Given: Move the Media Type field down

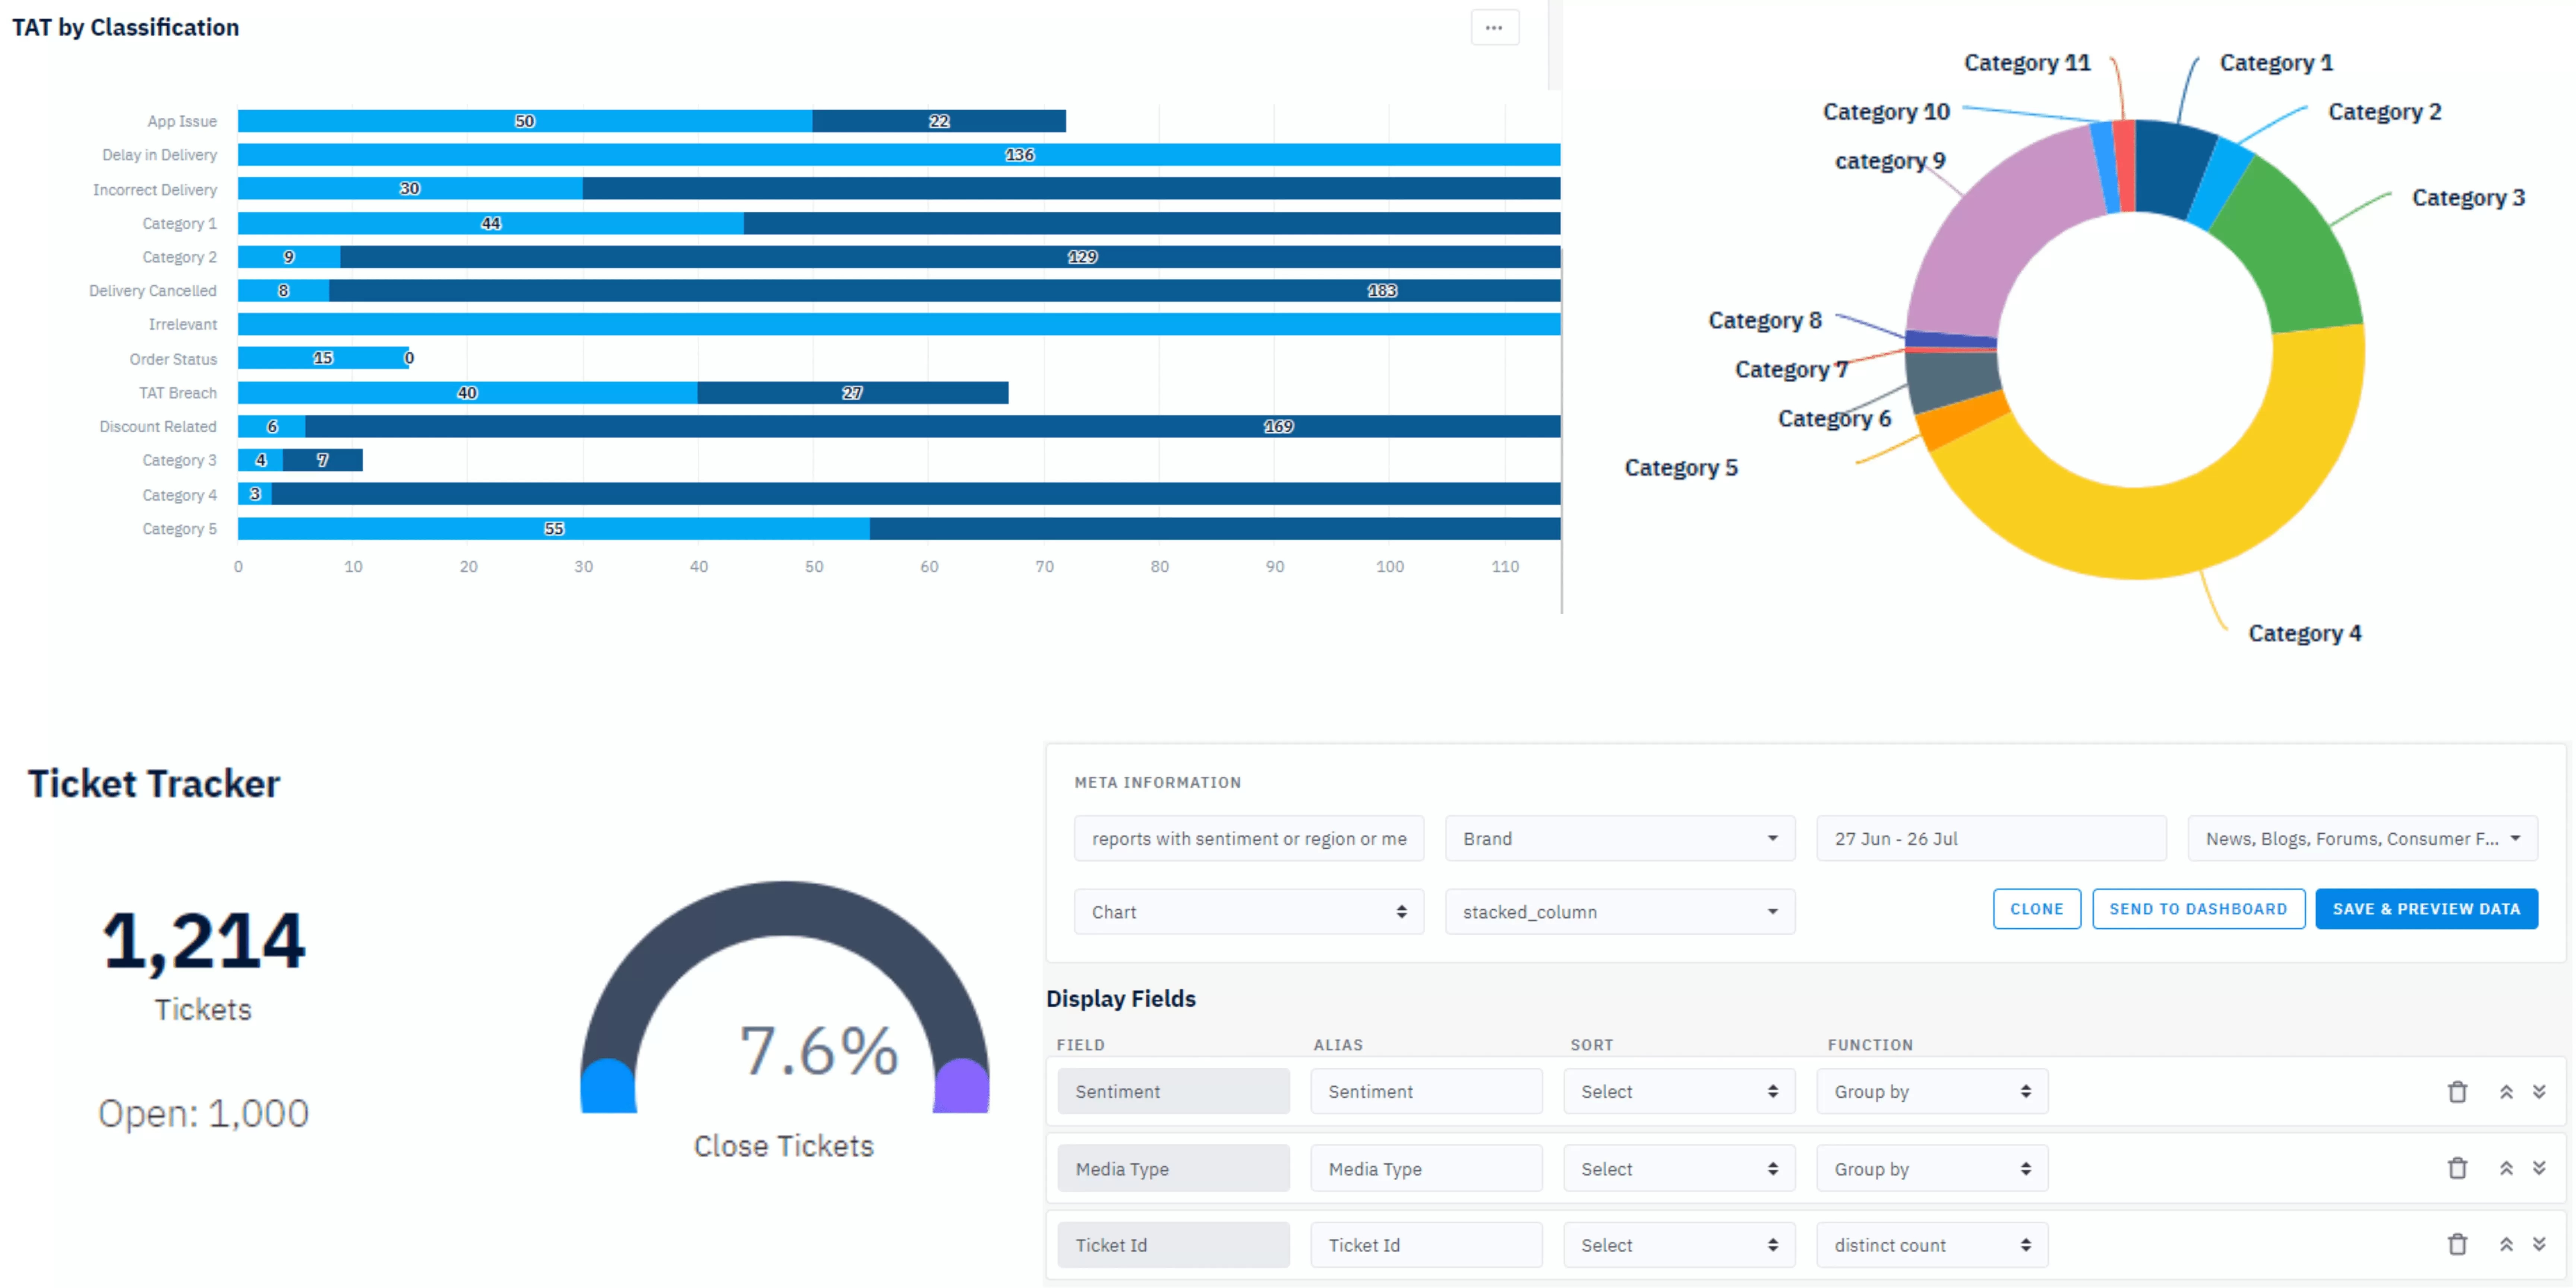Looking at the screenshot, I should coord(2538,1168).
